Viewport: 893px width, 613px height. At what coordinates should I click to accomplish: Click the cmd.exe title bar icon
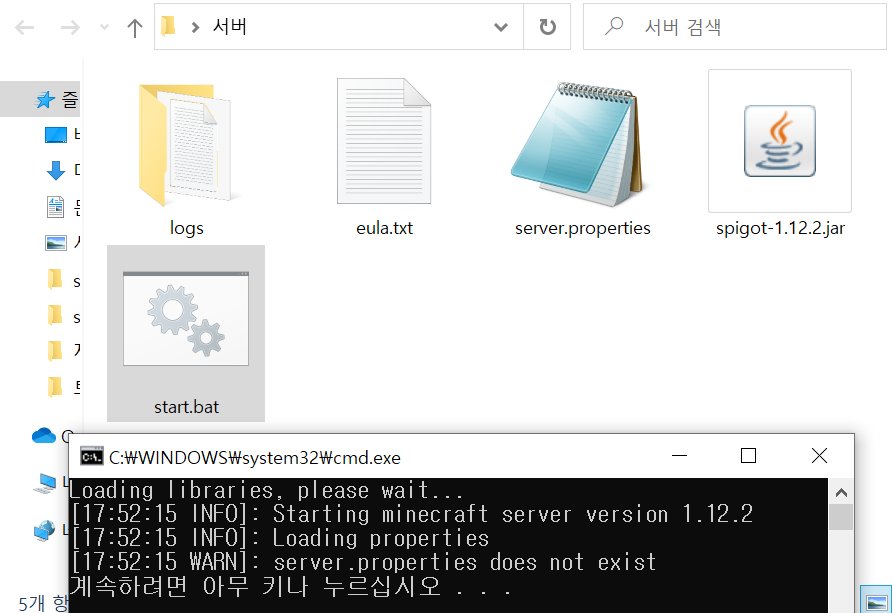(92, 456)
